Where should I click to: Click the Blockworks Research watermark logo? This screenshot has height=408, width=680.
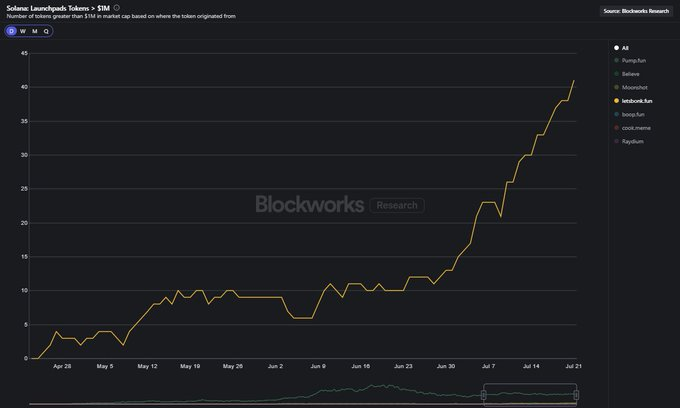(339, 205)
